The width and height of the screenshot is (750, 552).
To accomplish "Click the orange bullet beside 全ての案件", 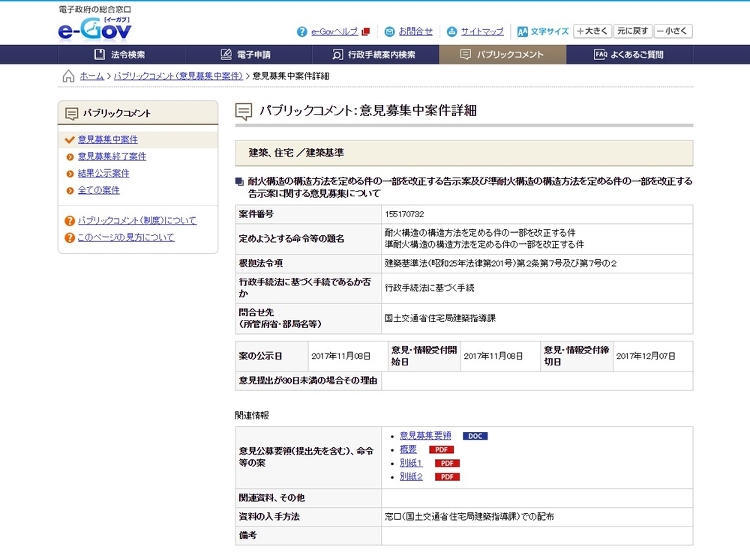I will [x=70, y=190].
